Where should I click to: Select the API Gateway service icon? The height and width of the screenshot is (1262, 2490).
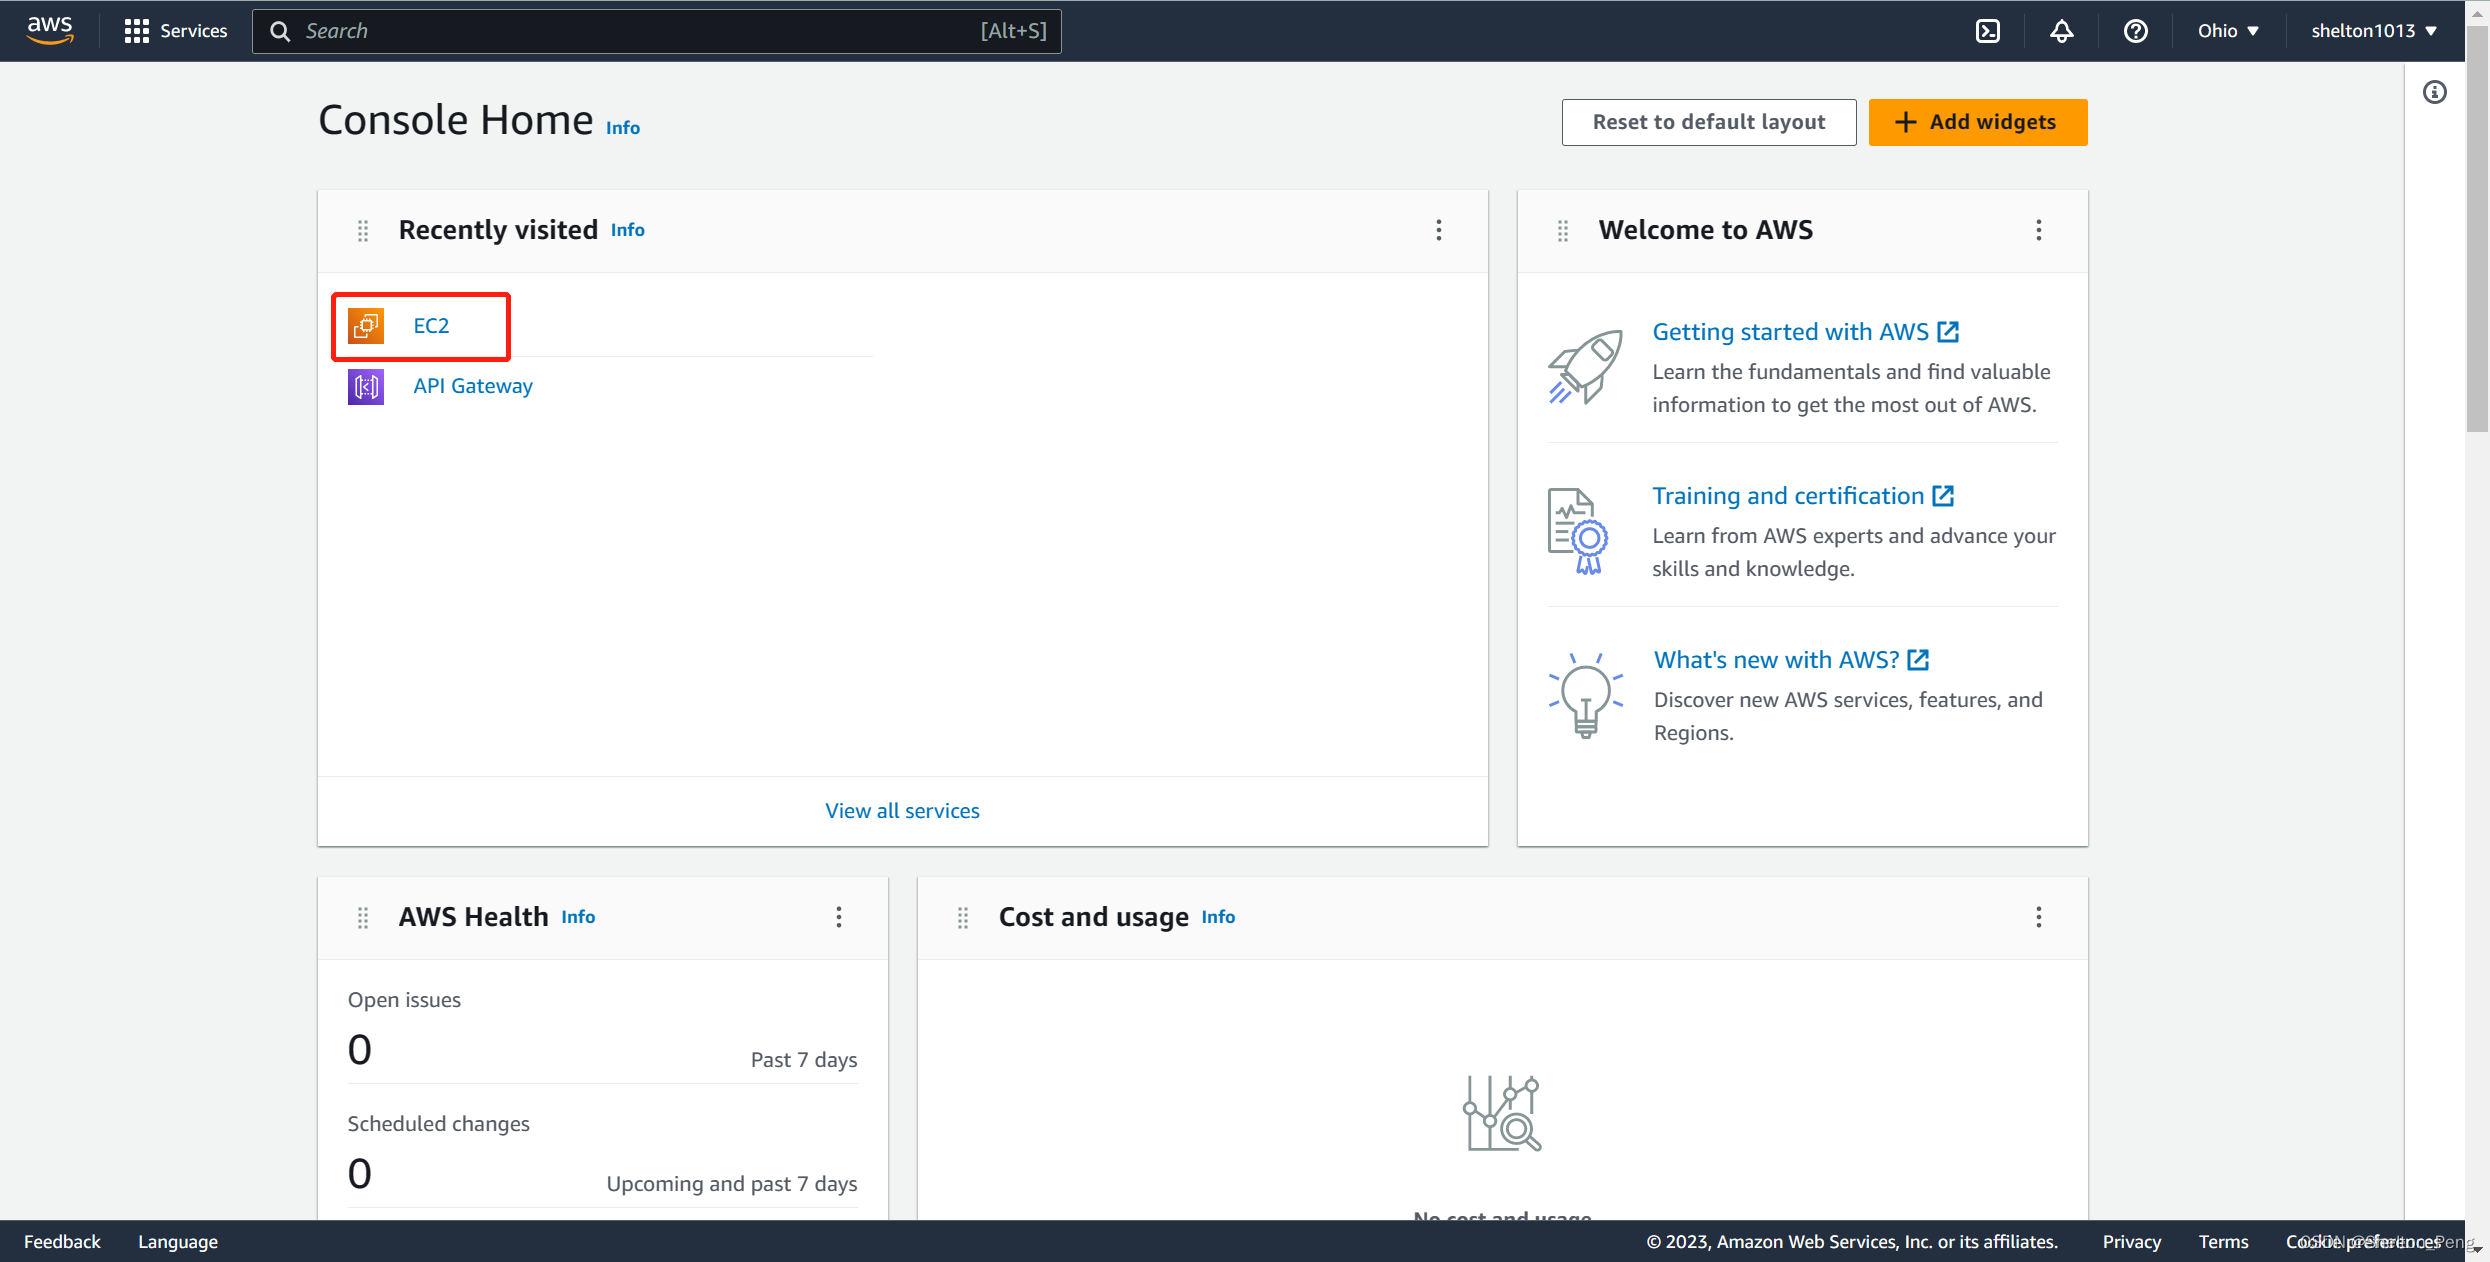pos(366,386)
